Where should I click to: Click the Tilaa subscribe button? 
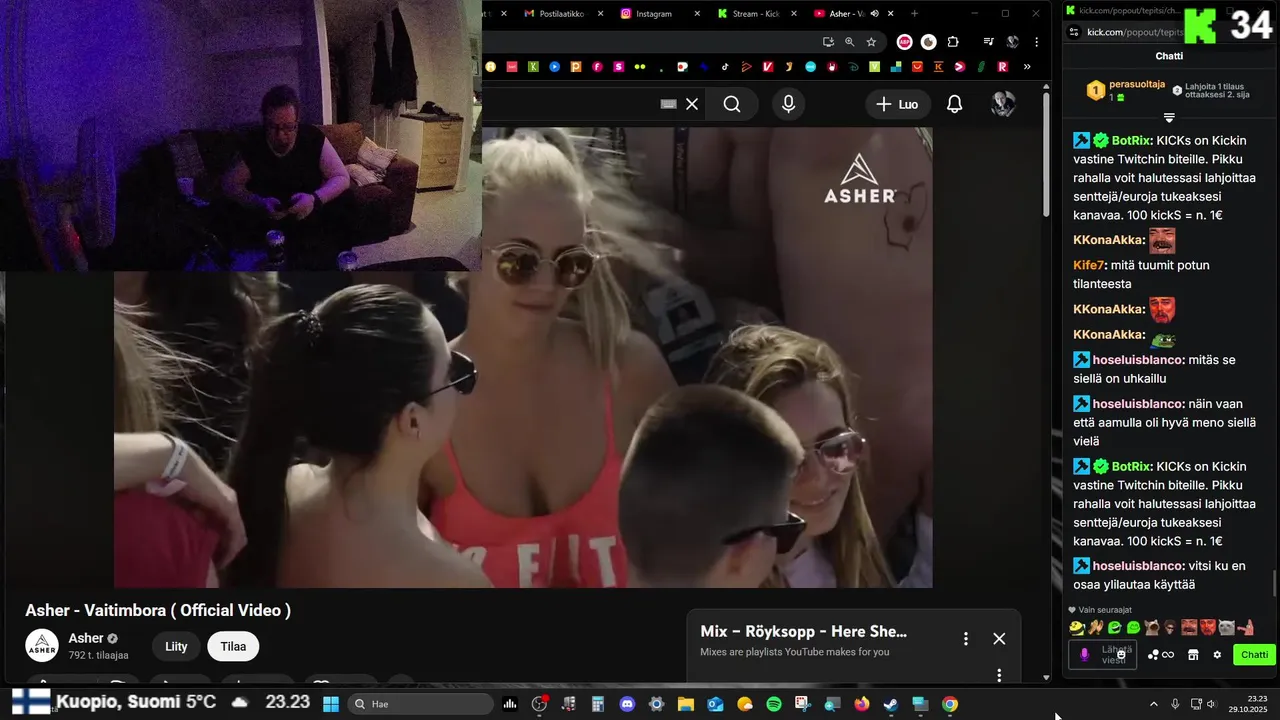[x=233, y=646]
